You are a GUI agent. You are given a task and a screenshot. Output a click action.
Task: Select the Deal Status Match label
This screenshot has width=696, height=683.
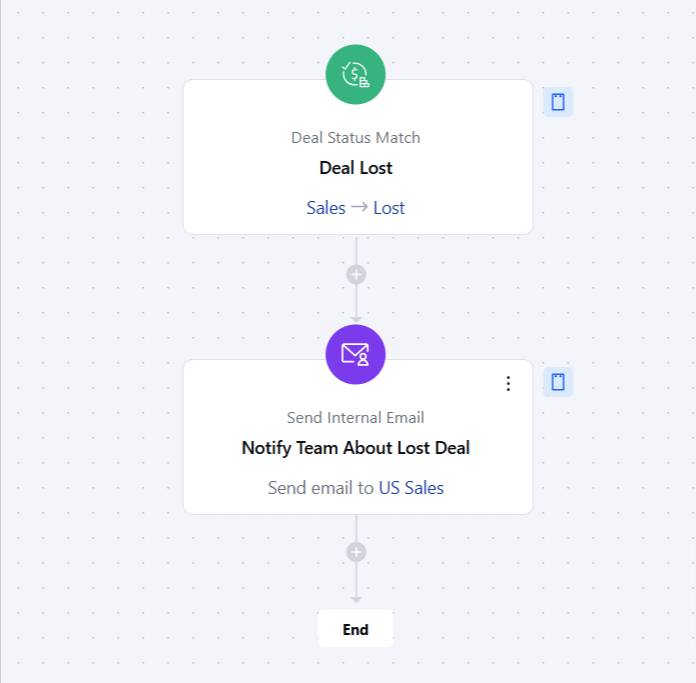click(x=356, y=138)
